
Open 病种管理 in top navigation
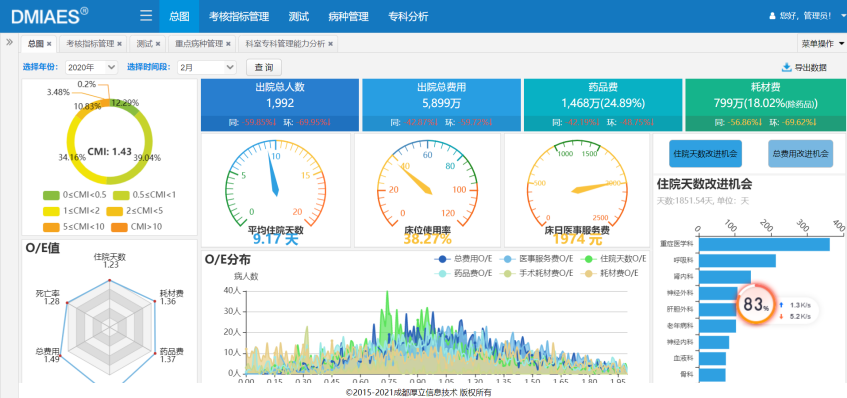coord(348,16)
